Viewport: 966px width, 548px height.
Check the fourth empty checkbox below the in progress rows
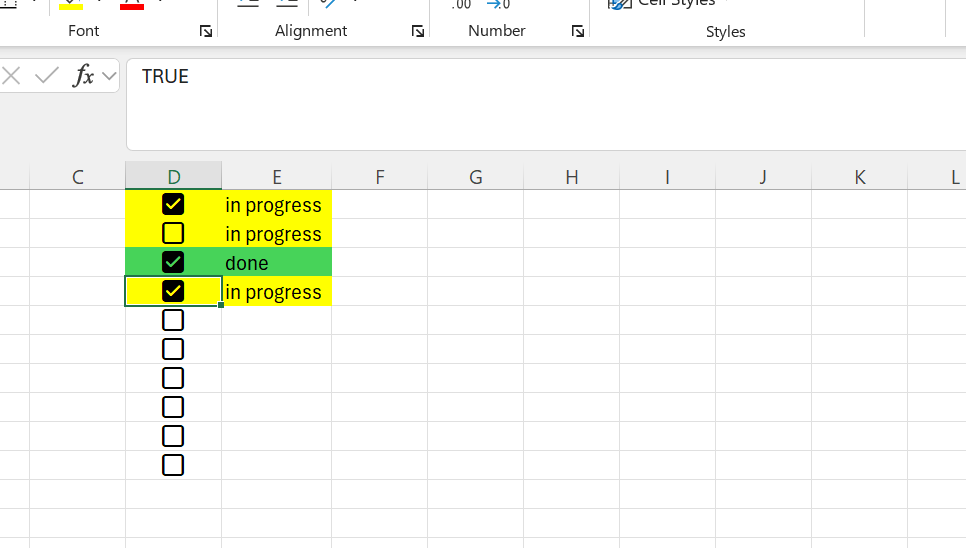[173, 407]
